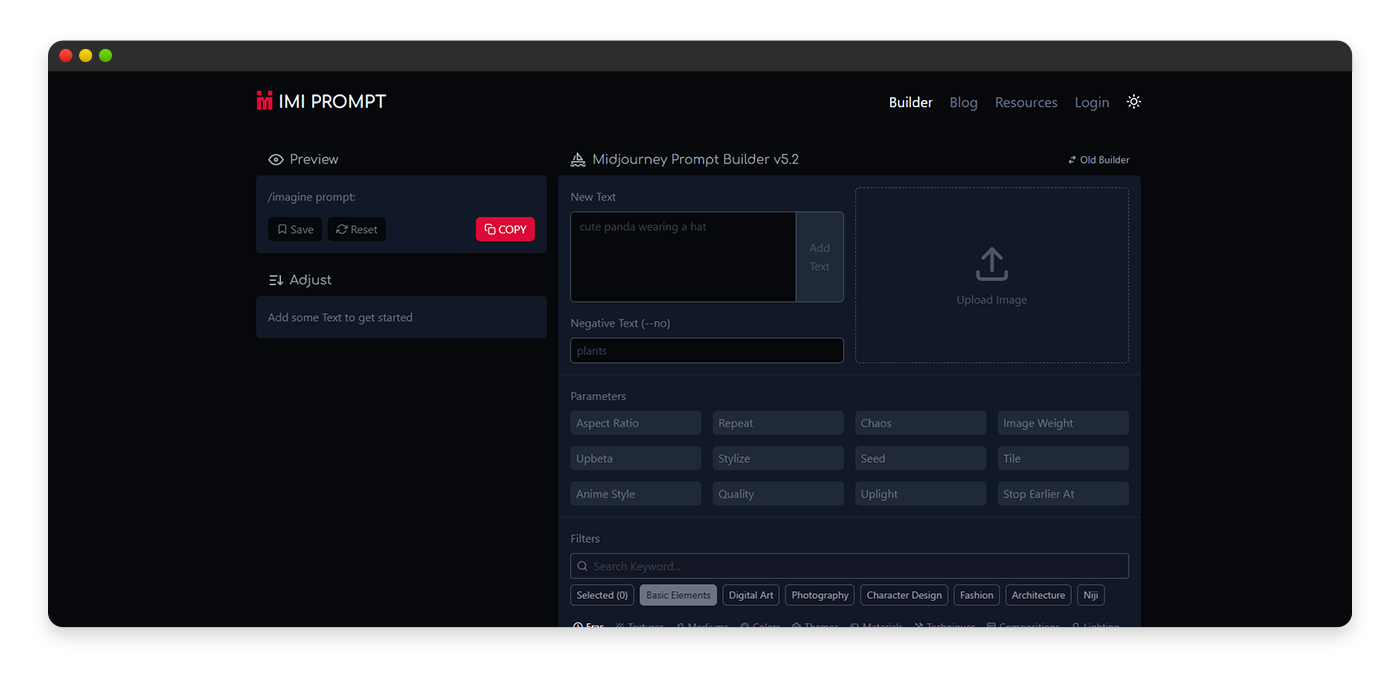Click the 'New Text' label
This screenshot has width=1400, height=700.
(593, 197)
